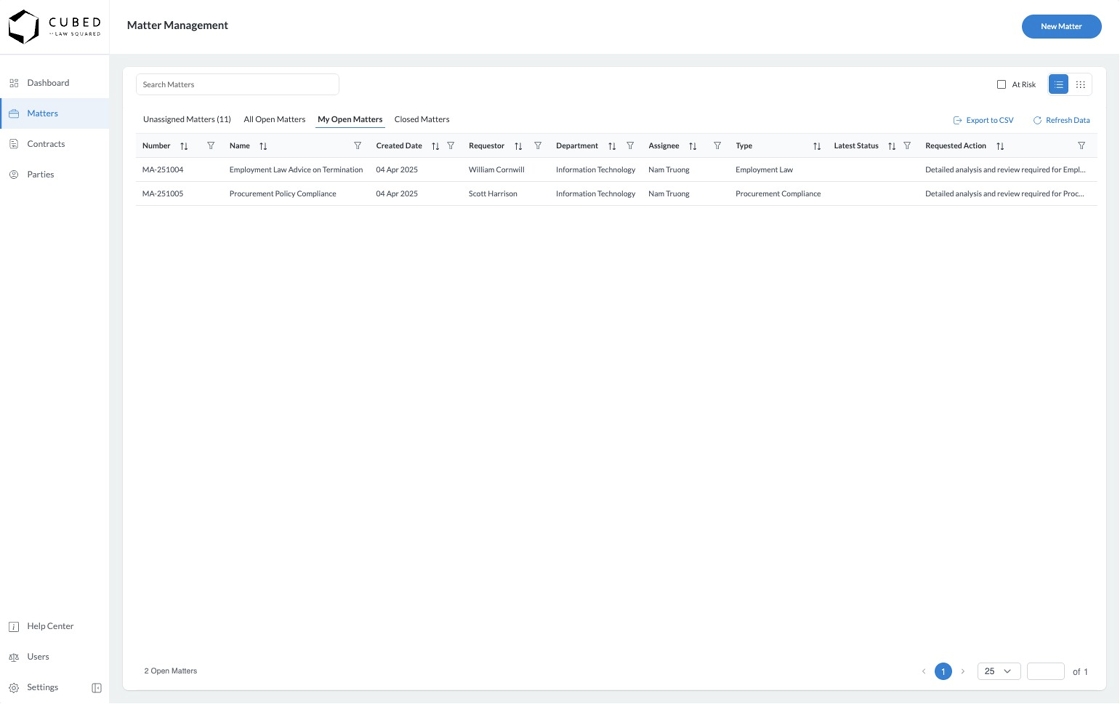Open filter for Number column
This screenshot has height=704, width=1120.
click(x=211, y=146)
